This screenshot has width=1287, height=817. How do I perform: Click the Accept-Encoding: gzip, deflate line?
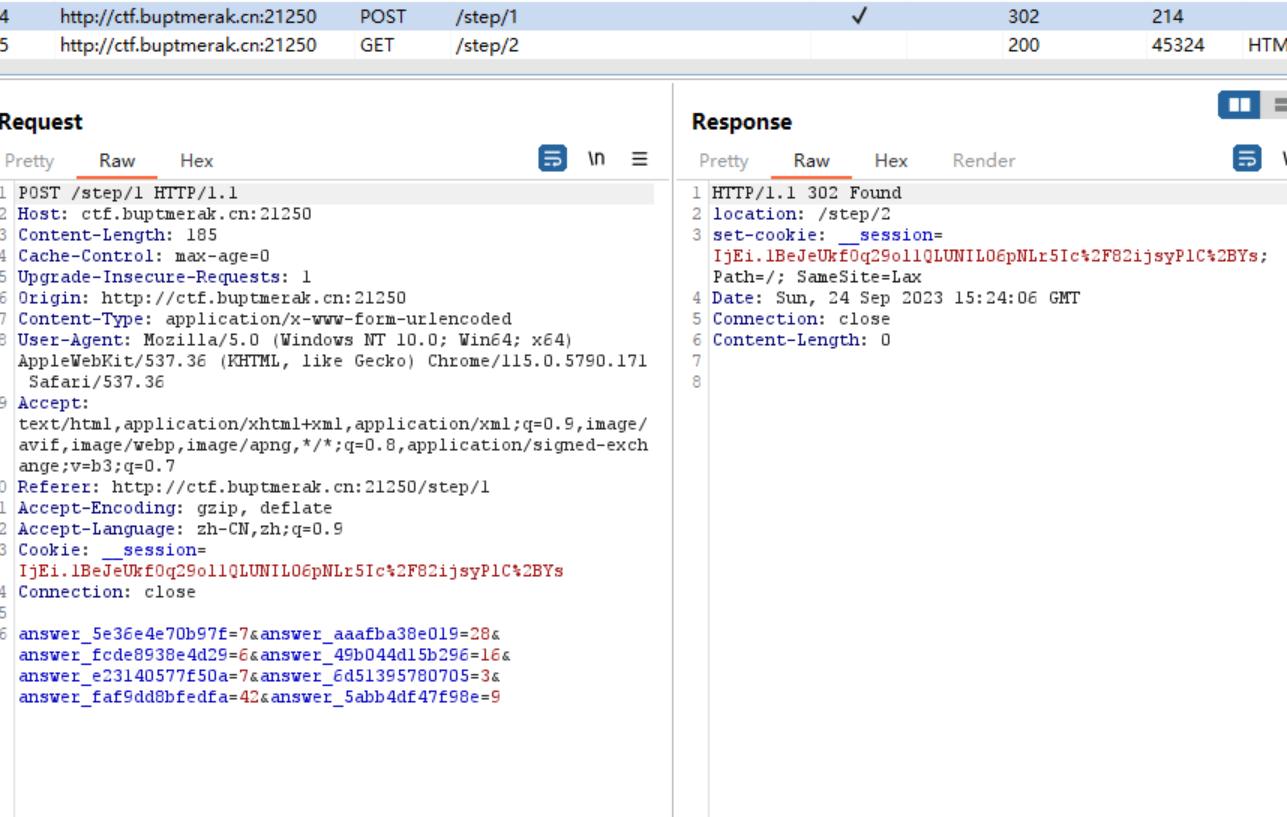(x=175, y=508)
